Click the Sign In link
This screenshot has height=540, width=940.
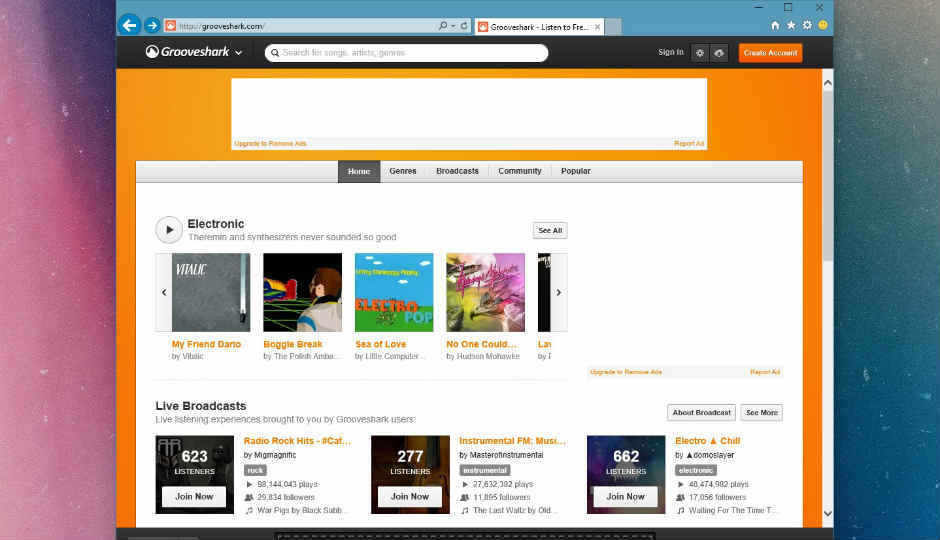click(670, 52)
